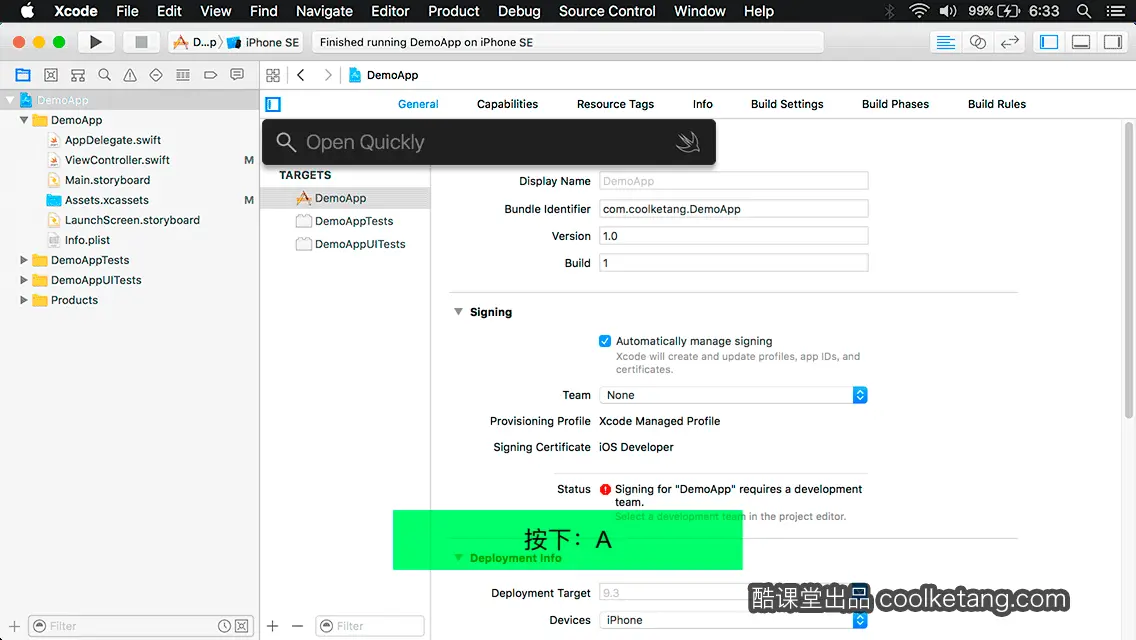1136x640 pixels.
Task: Show only recently modified files filter
Action: click(x=225, y=626)
